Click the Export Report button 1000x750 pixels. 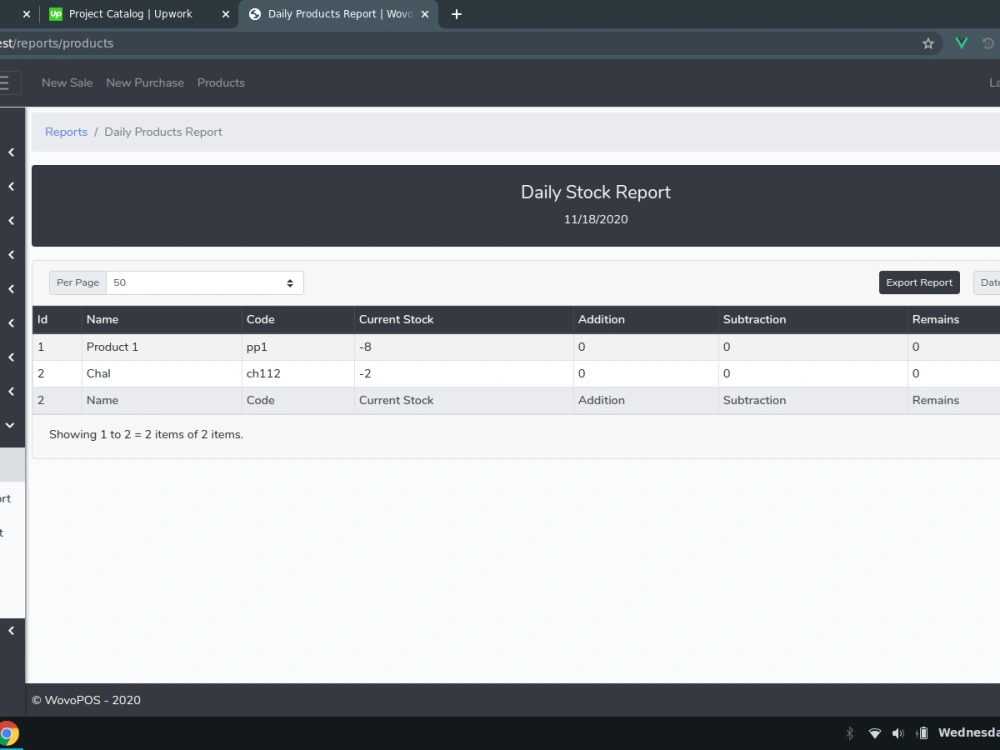click(x=919, y=283)
